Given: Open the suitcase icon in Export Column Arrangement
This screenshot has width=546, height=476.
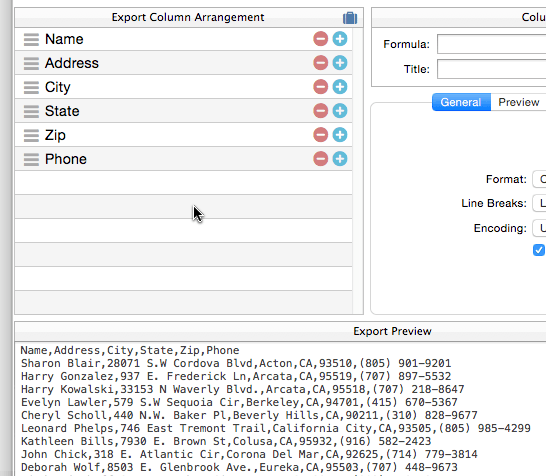Looking at the screenshot, I should 350,18.
